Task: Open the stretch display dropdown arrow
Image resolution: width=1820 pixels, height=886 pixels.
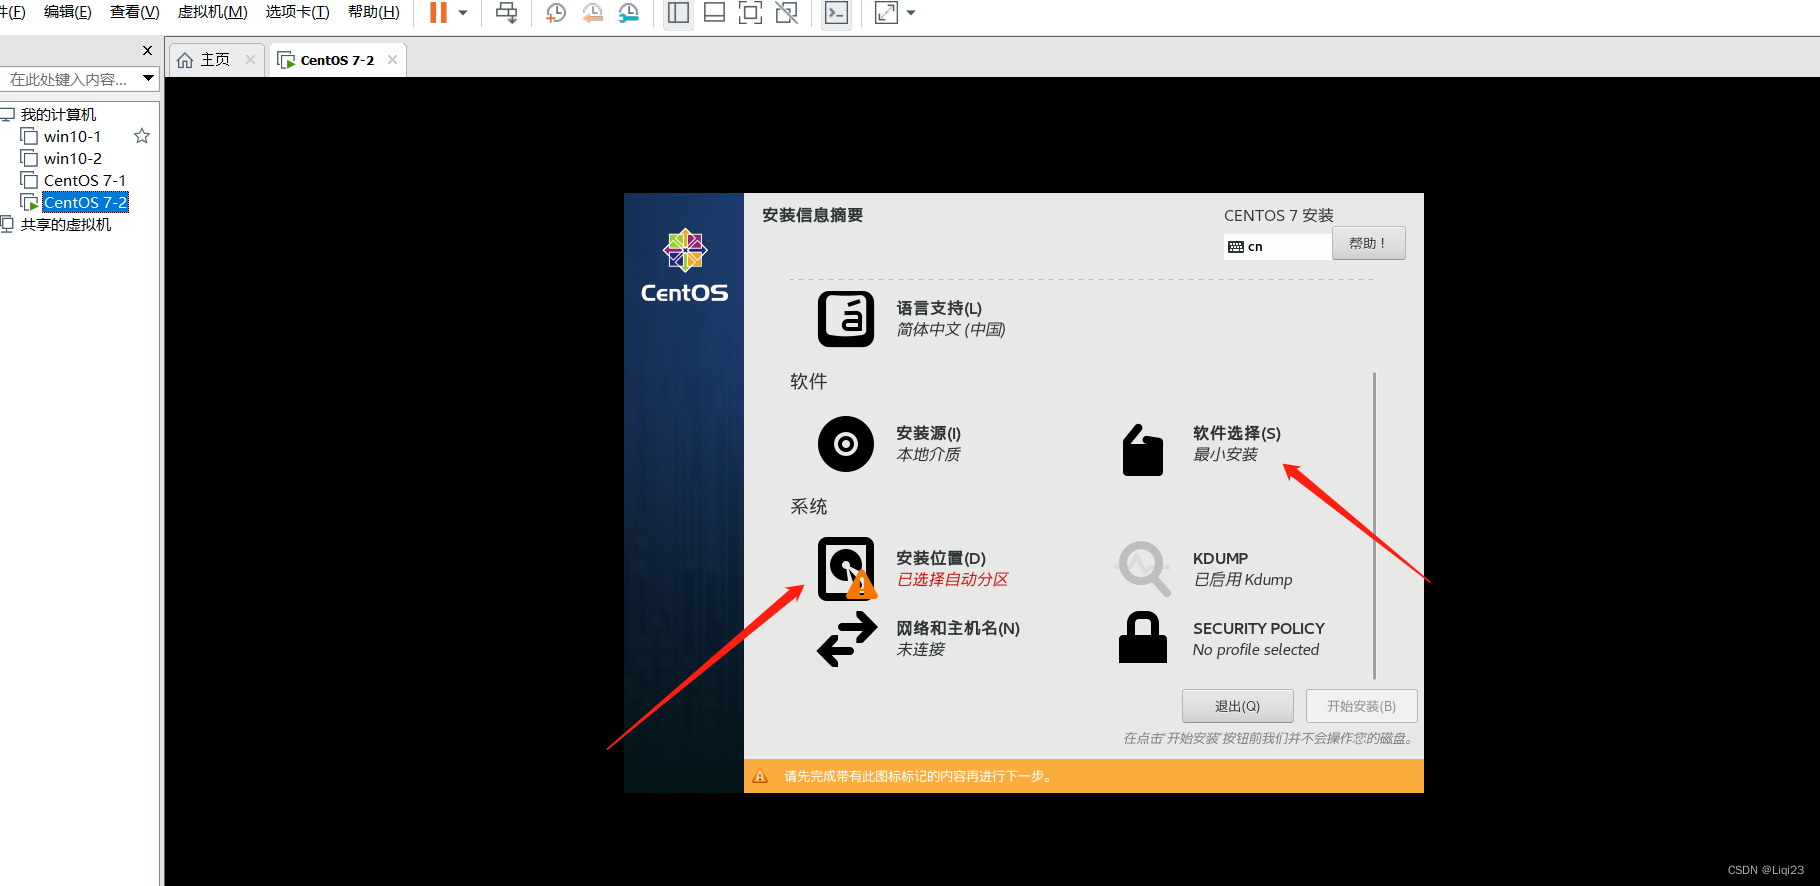Action: (911, 13)
